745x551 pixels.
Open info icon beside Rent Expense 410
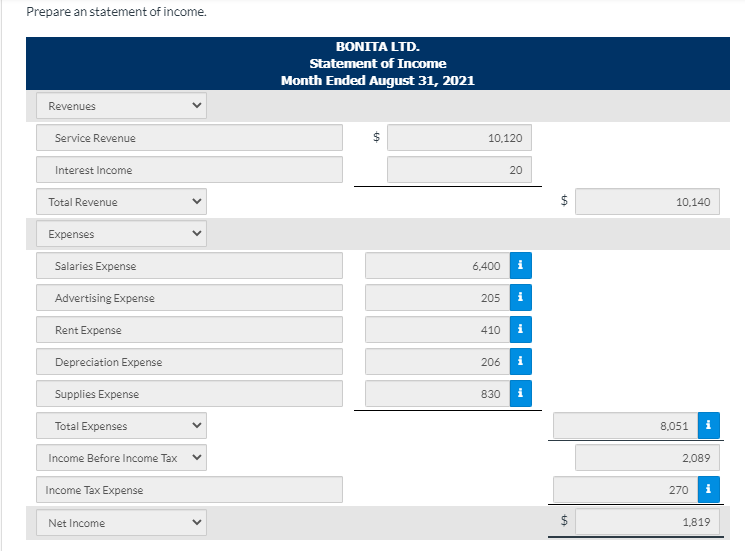pyautogui.click(x=521, y=330)
